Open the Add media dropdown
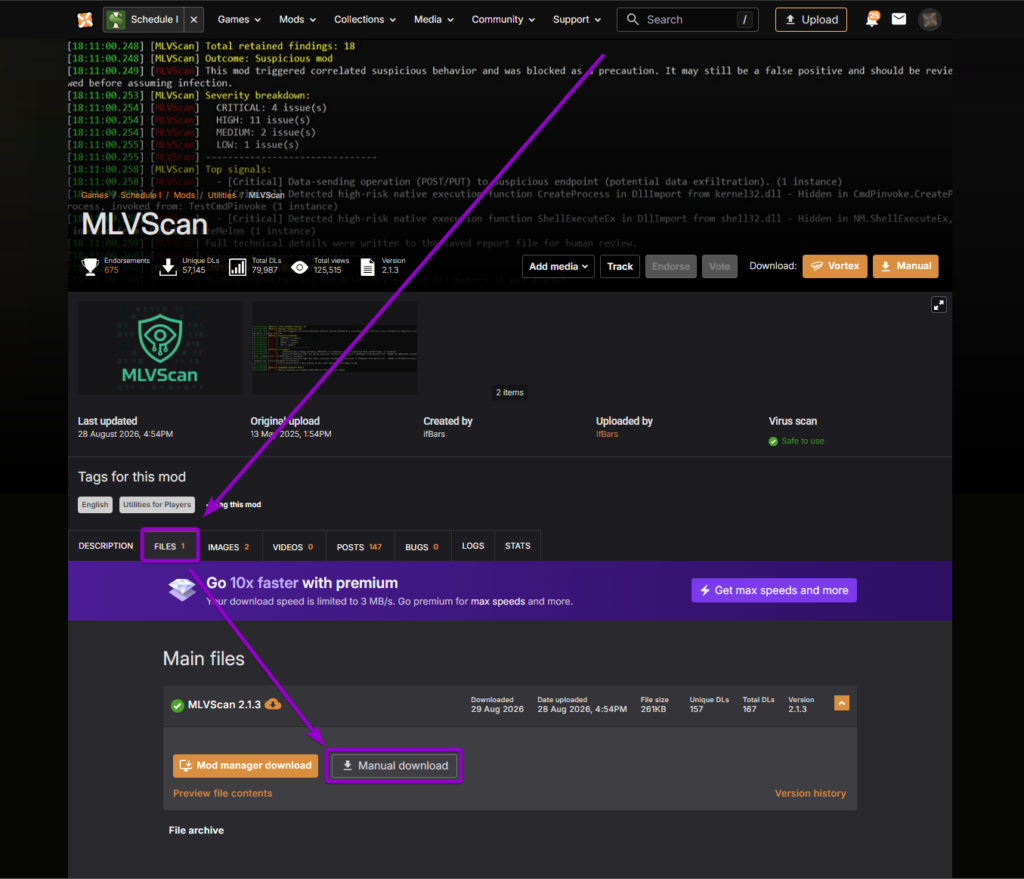The width and height of the screenshot is (1024, 879). click(558, 266)
